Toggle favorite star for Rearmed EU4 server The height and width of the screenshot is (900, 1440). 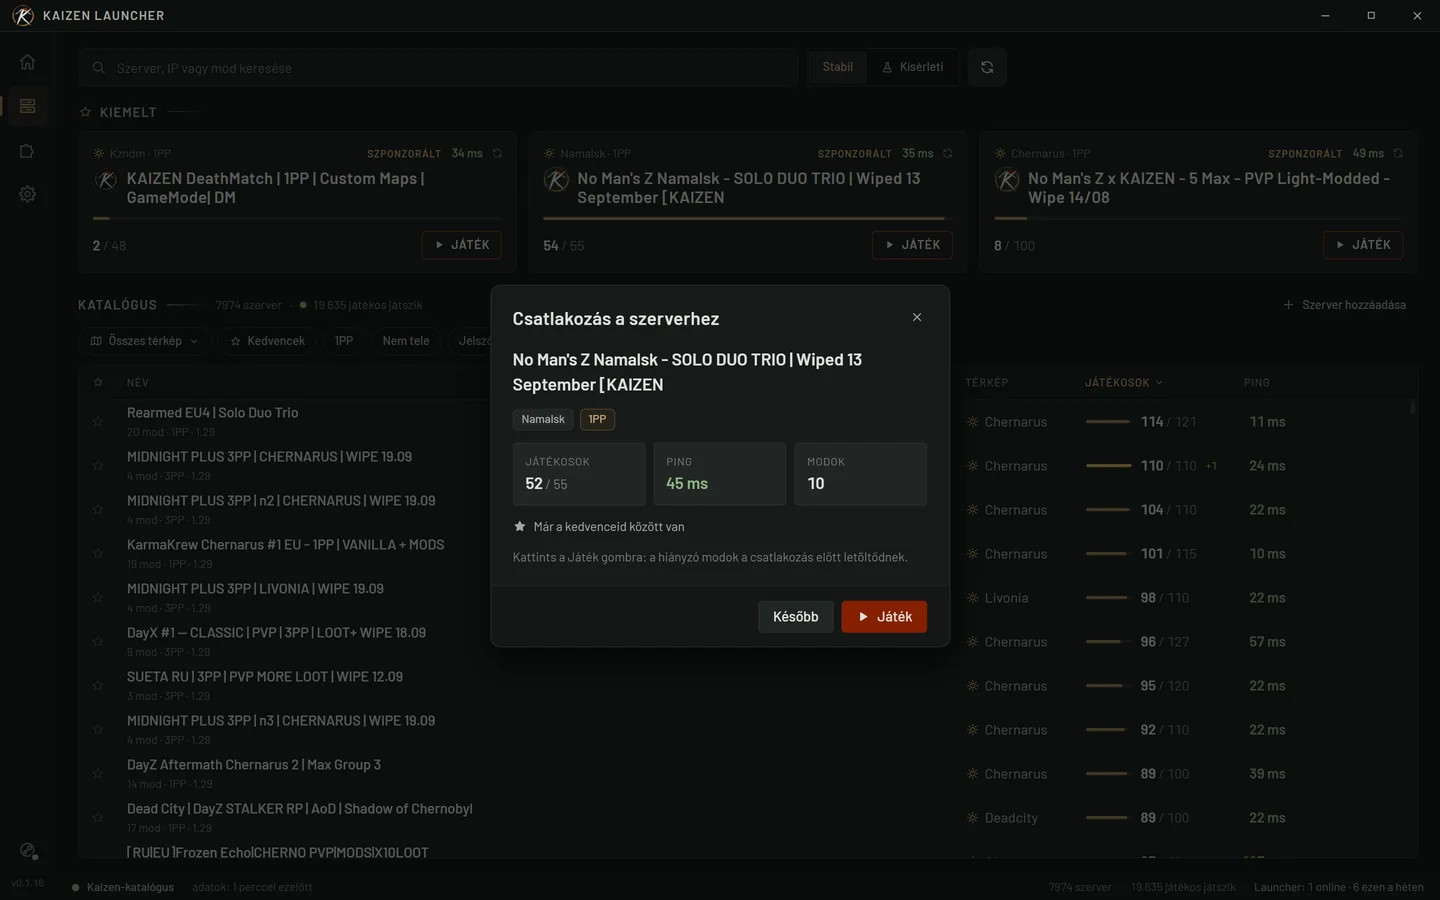click(98, 421)
